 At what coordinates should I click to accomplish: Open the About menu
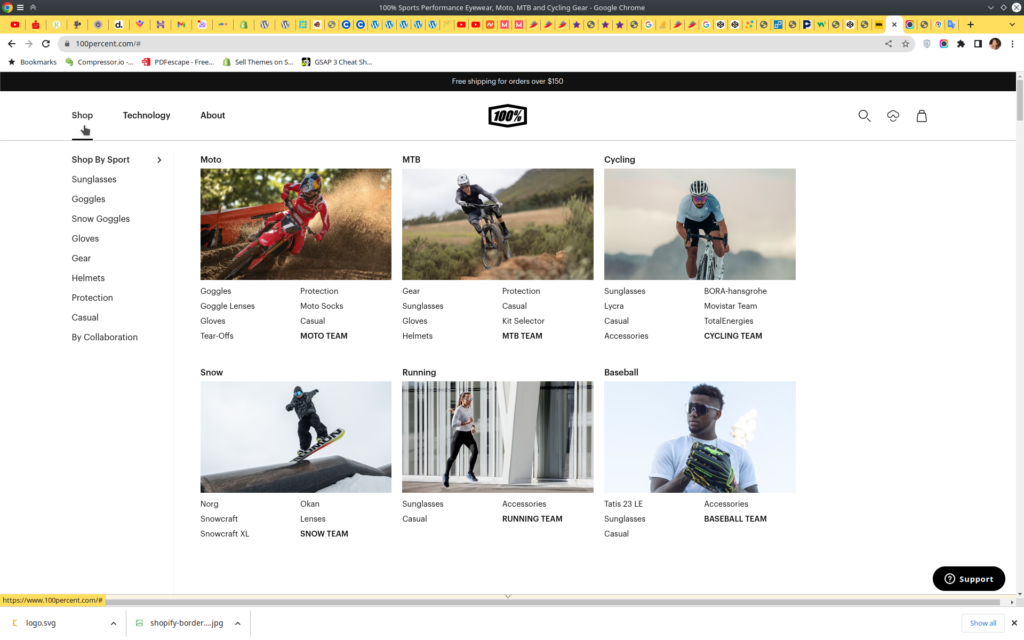pyautogui.click(x=212, y=116)
